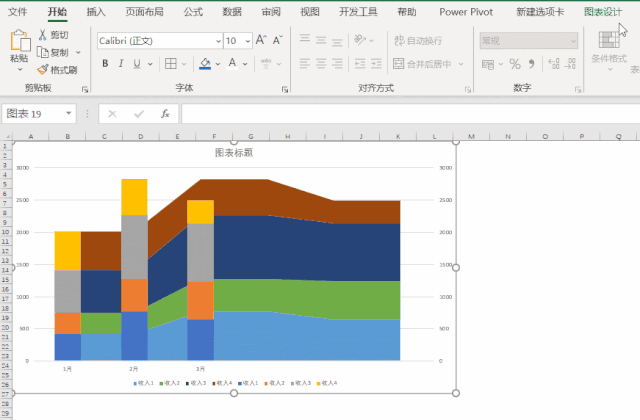Open Insert Function fx dialog
This screenshot has height=420, width=640.
[x=165, y=114]
